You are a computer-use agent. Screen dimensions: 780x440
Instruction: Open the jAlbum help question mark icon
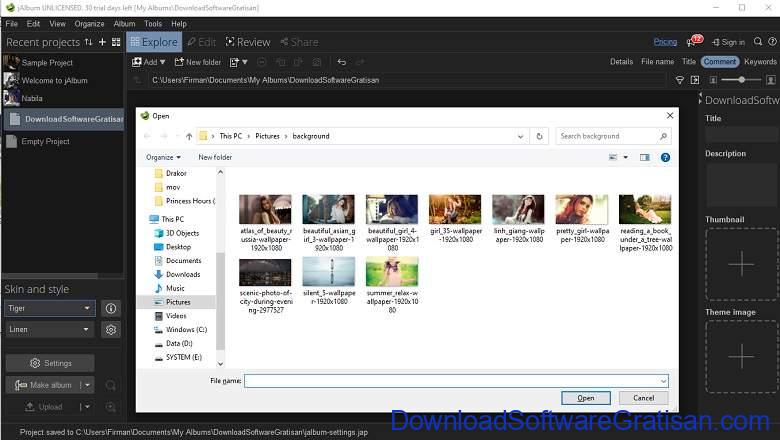(772, 42)
